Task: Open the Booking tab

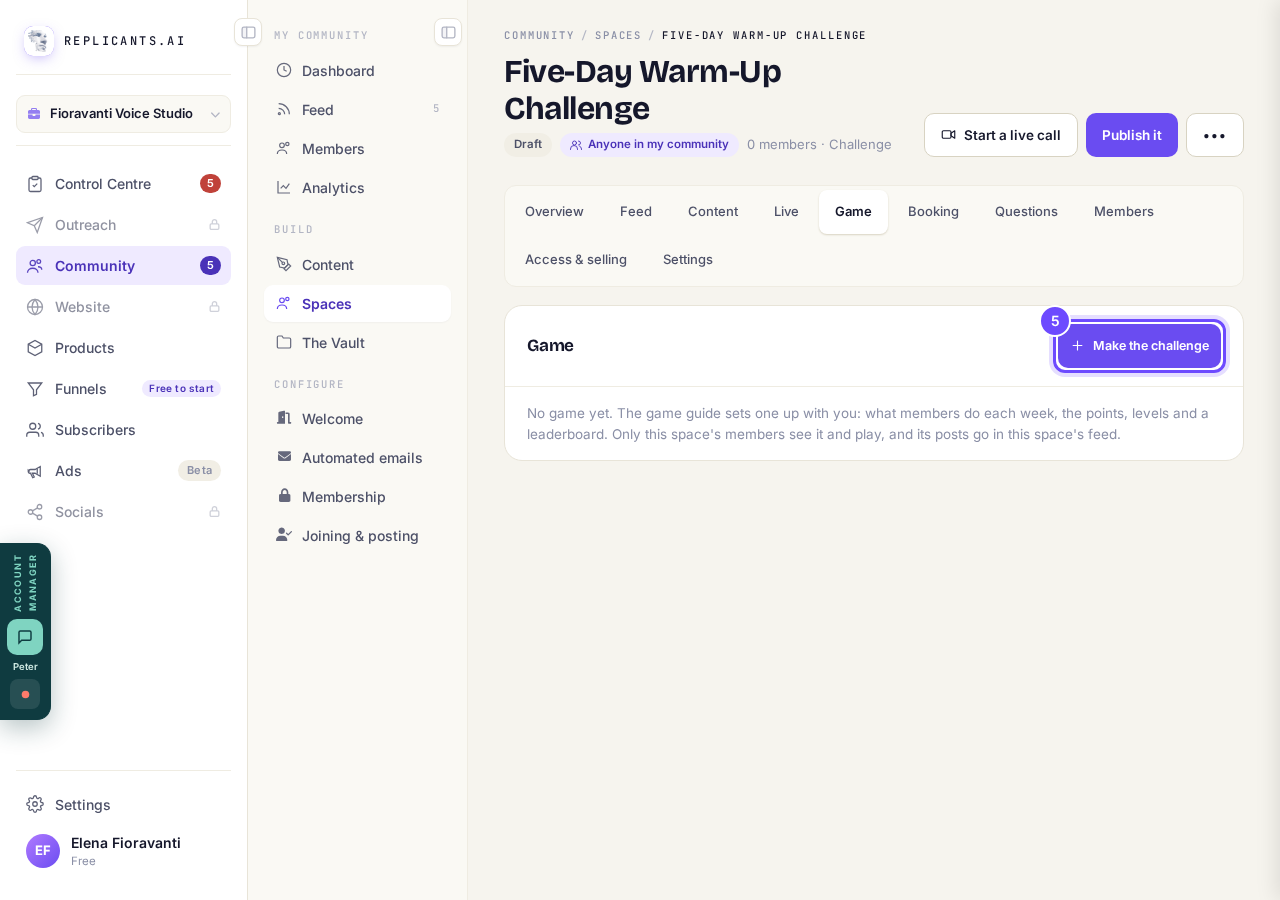Action: coord(933,212)
